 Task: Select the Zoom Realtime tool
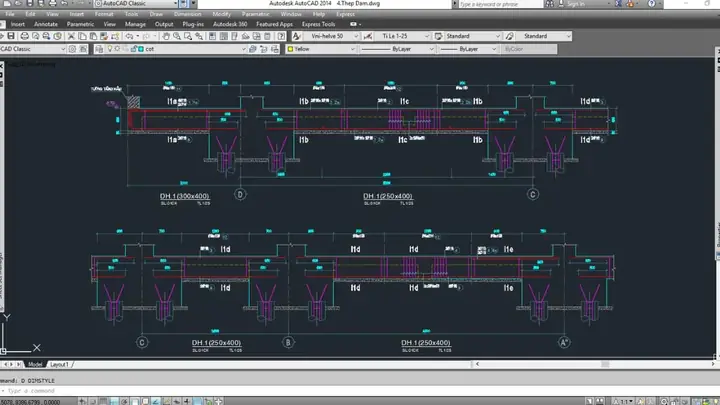tap(177, 36)
